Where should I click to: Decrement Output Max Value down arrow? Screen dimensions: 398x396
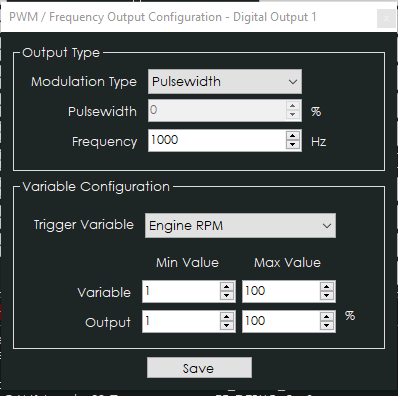[327, 326]
